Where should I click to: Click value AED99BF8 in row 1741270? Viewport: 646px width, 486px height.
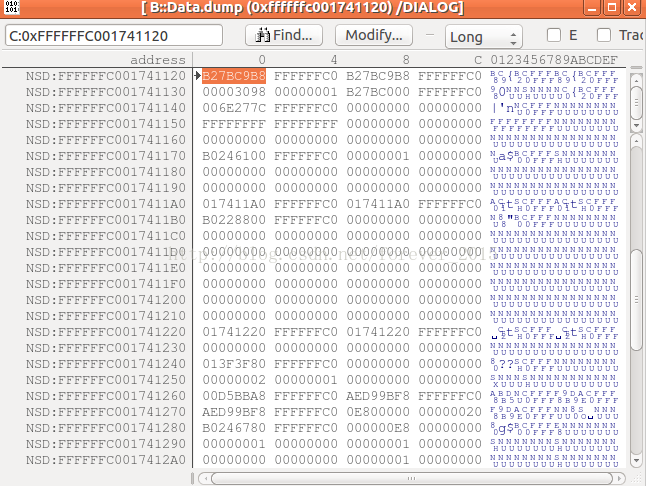coord(234,412)
